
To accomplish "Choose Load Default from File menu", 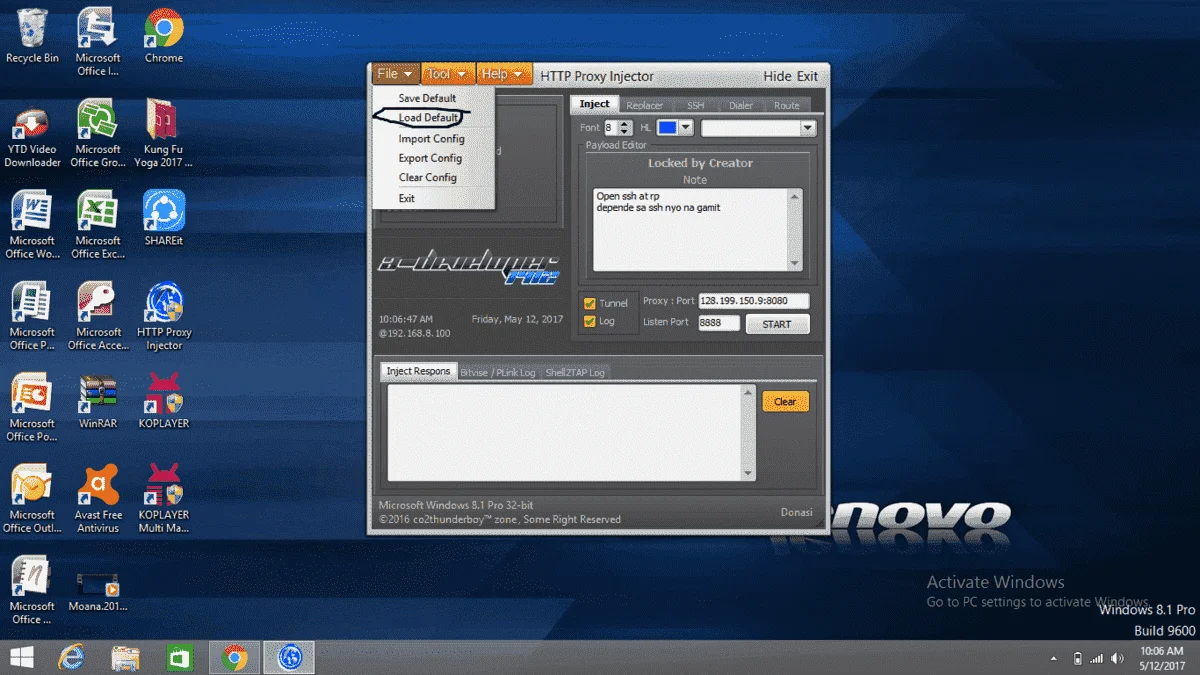I will pos(428,118).
